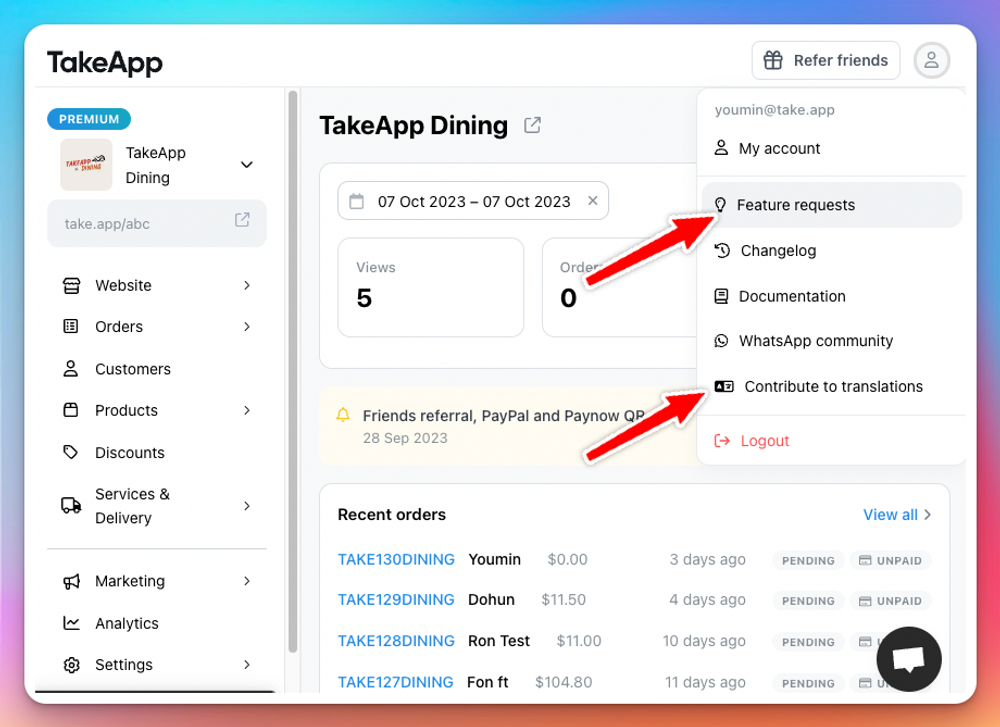Click the WhatsApp icon in menu
This screenshot has width=1000, height=727.
coord(721,341)
